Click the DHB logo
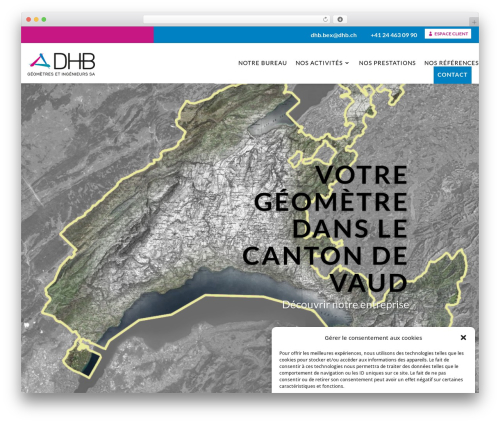 pyautogui.click(x=62, y=64)
